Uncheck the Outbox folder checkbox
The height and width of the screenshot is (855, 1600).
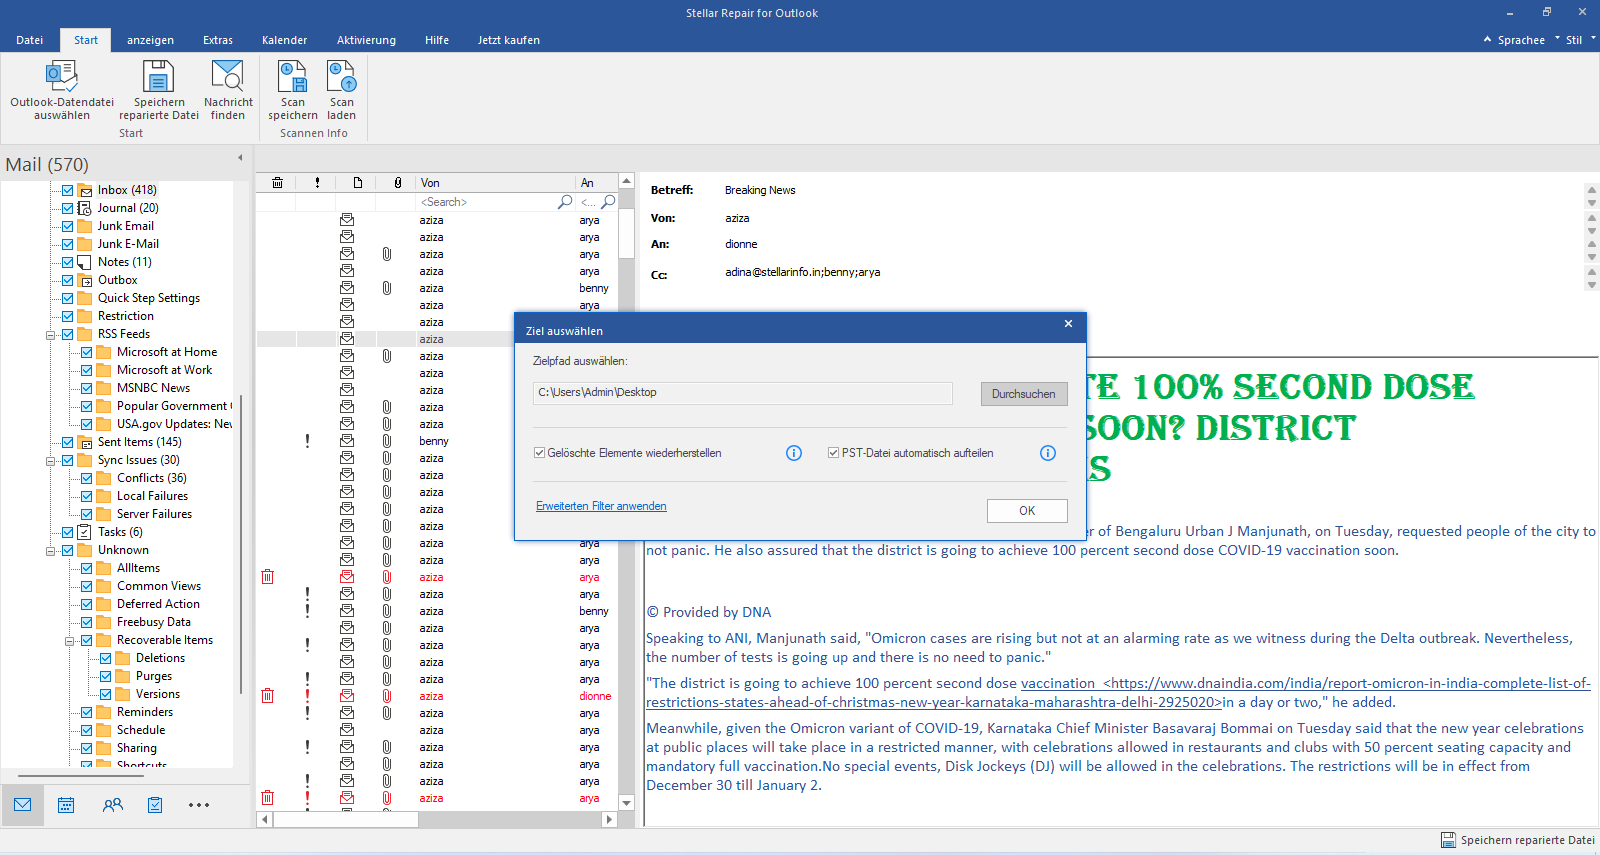[x=67, y=280]
